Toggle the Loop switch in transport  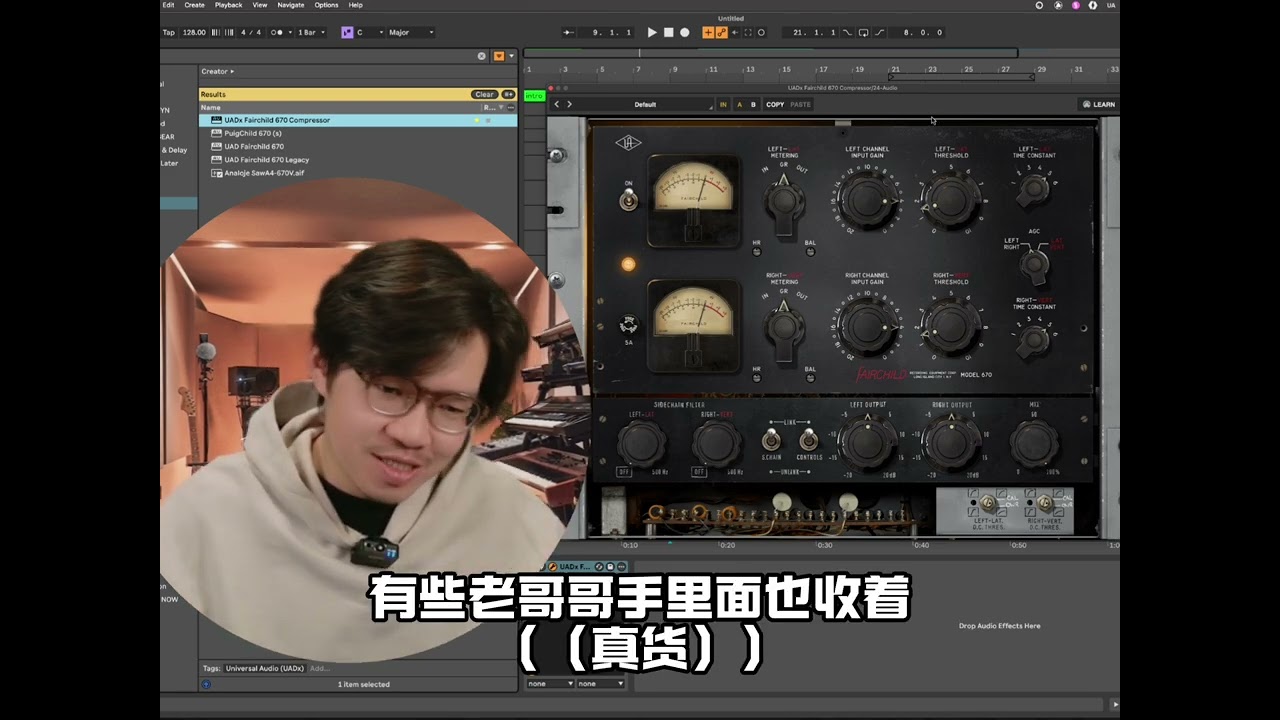(863, 32)
